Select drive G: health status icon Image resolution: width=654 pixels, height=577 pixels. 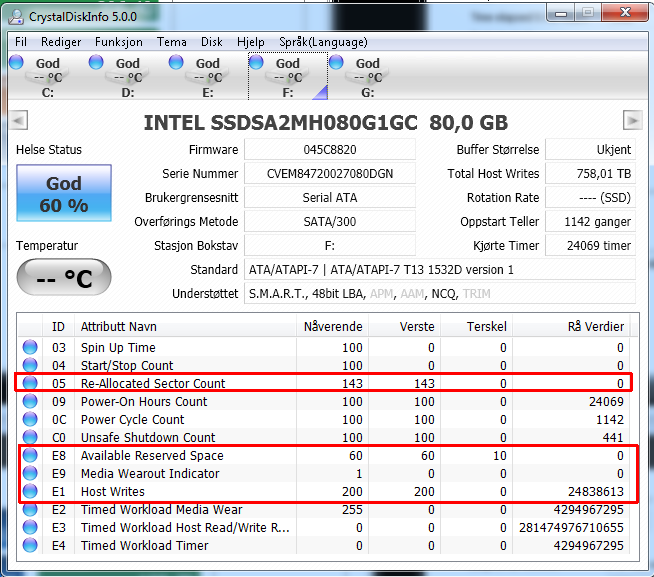point(336,62)
